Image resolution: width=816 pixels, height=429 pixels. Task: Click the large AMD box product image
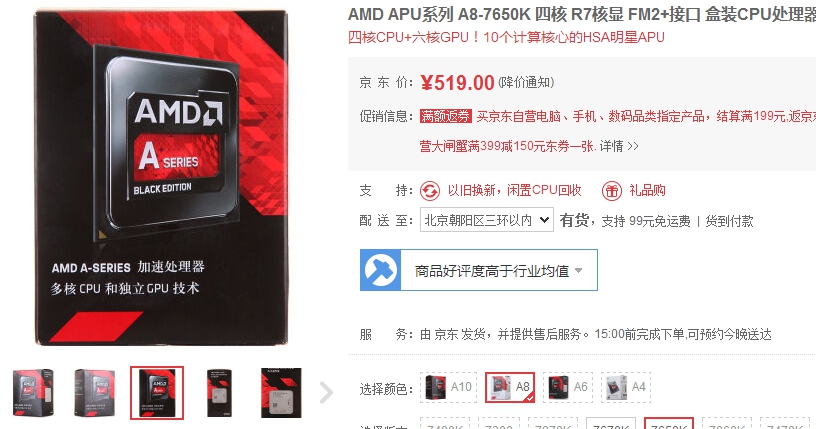tap(161, 178)
